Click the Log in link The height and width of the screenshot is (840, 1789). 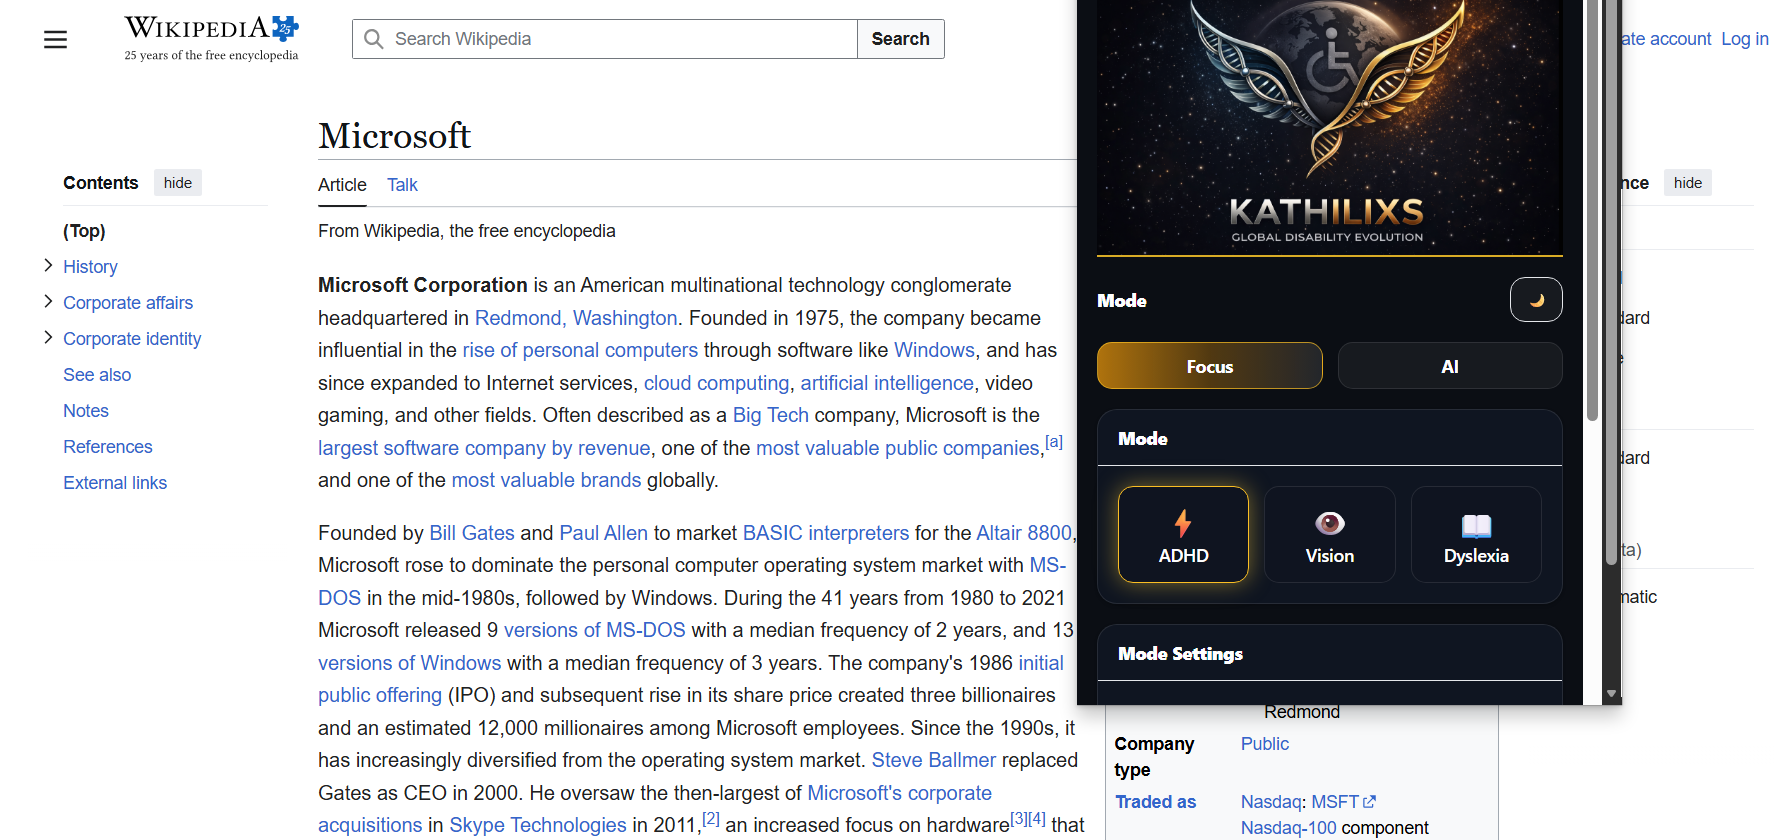point(1744,39)
